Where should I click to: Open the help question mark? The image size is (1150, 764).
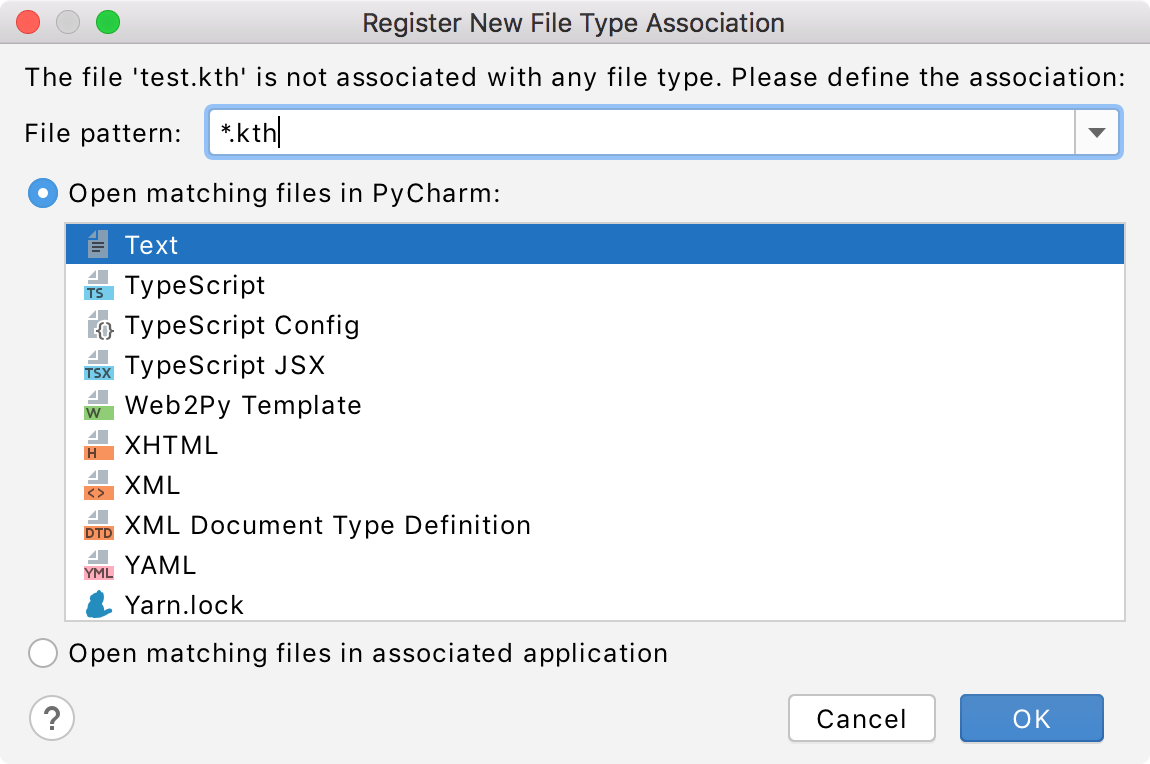[52, 718]
